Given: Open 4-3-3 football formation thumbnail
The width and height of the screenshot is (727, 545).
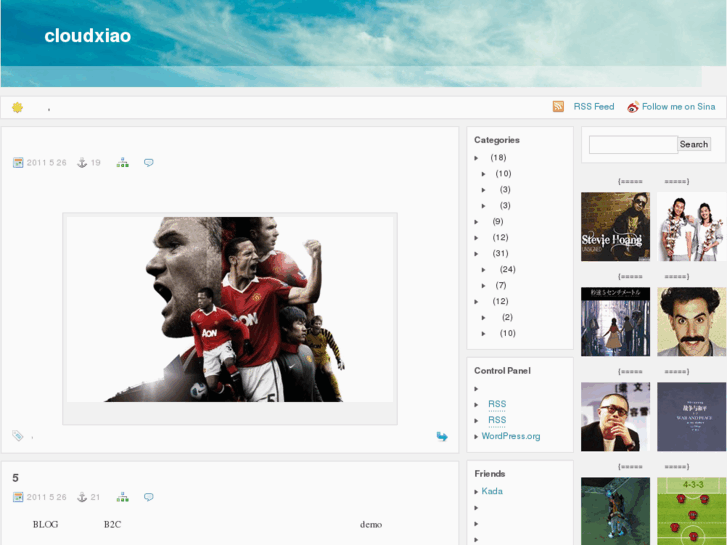Looking at the screenshot, I should point(692,511).
